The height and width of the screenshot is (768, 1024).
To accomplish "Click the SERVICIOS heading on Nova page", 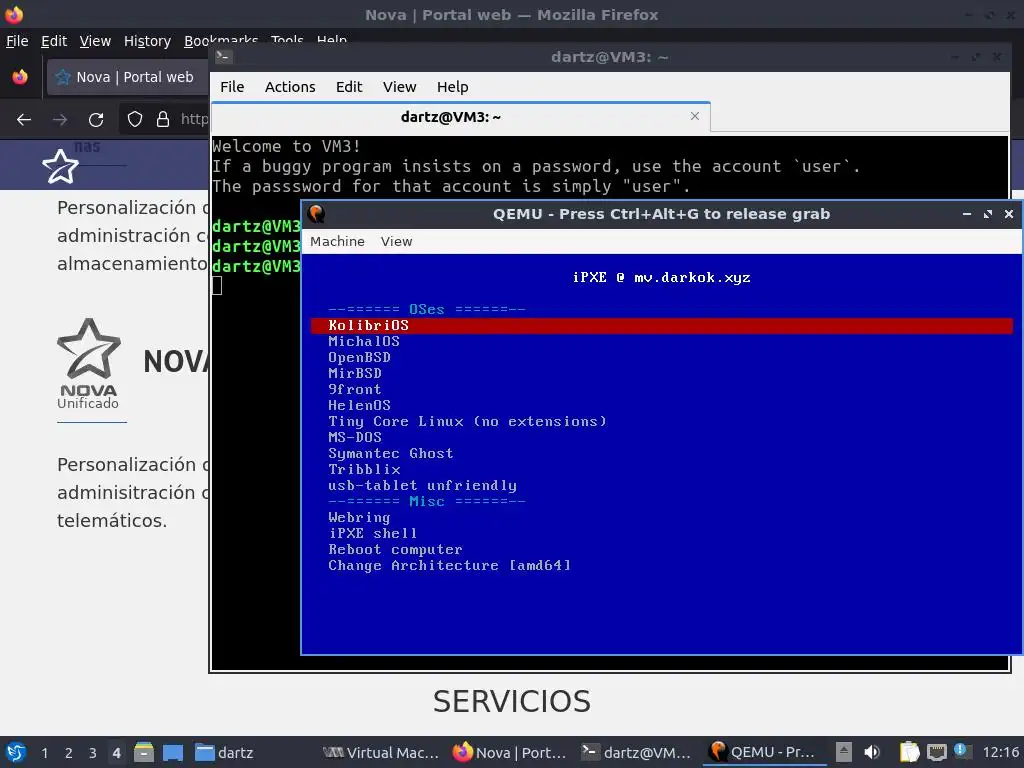I will pos(511,701).
